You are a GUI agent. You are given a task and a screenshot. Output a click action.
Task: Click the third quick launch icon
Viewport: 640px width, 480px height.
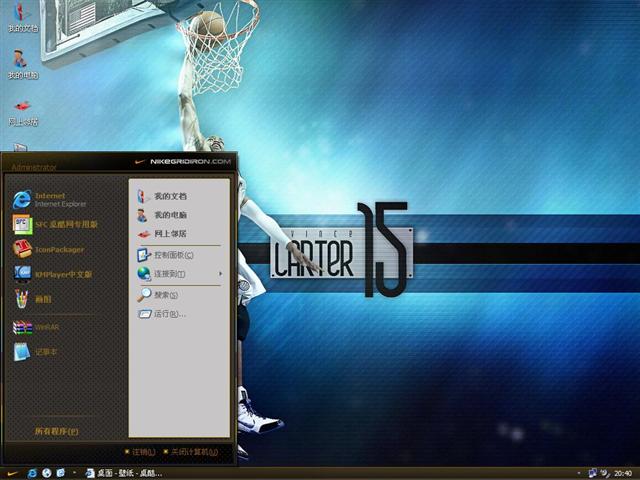pyautogui.click(x=60, y=473)
